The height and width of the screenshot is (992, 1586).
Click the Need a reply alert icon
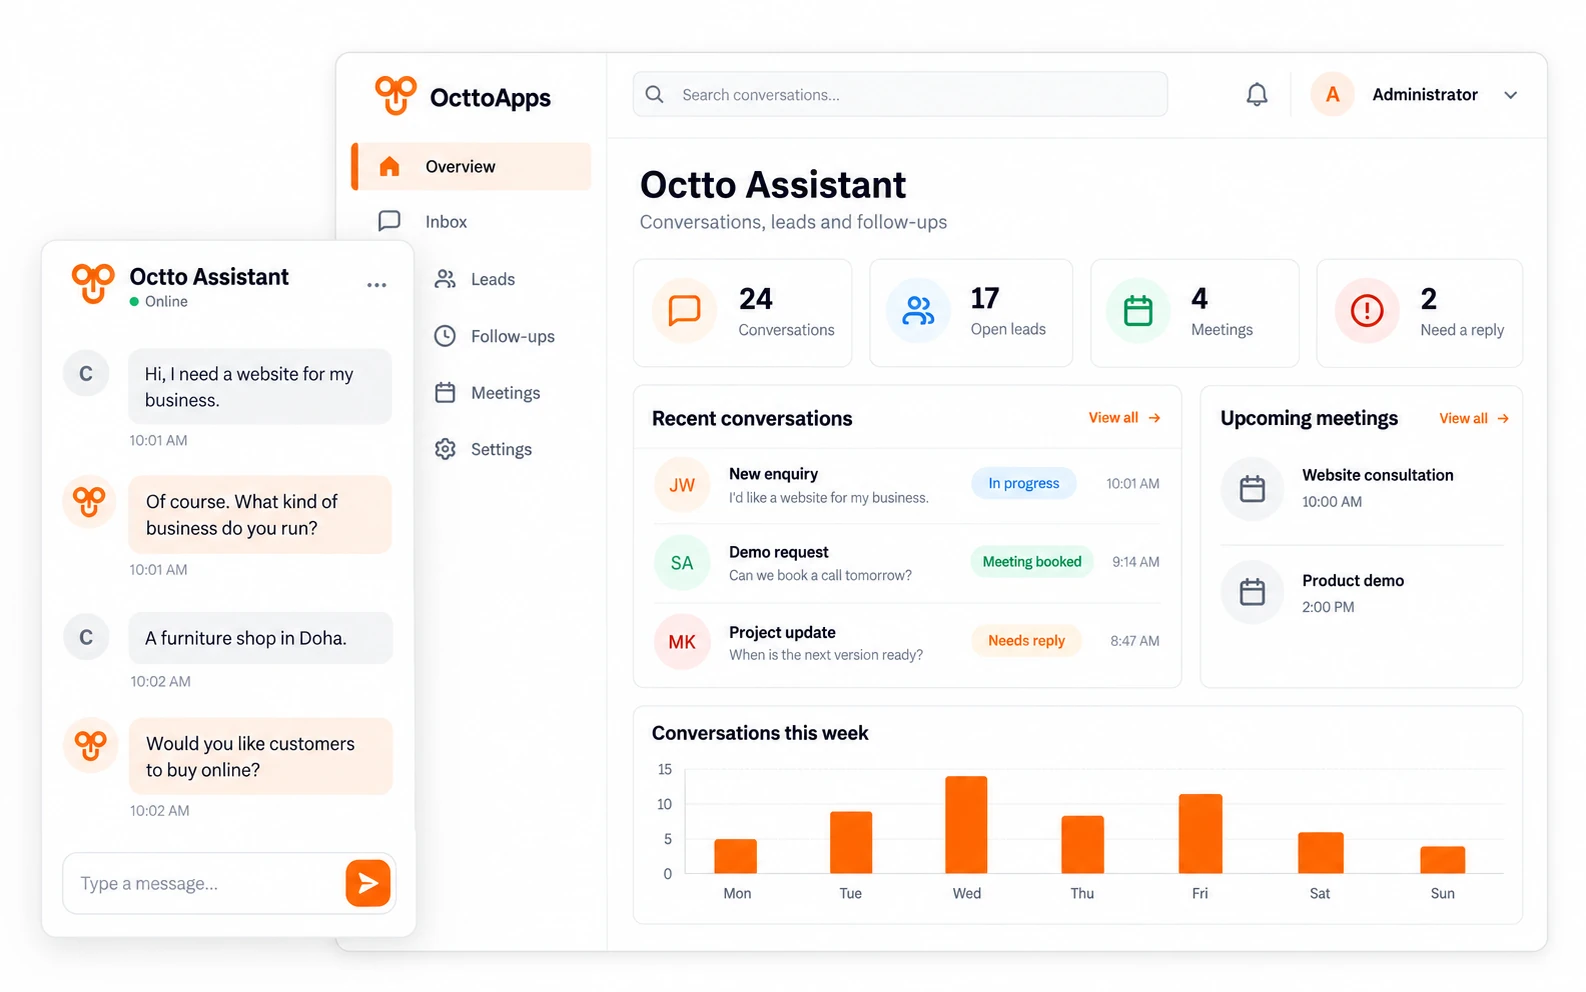tap(1367, 311)
